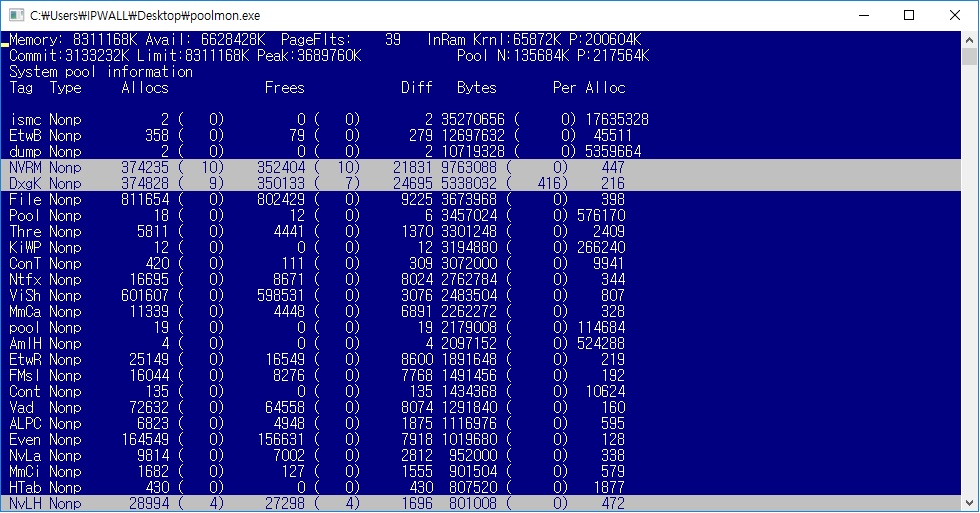This screenshot has width=980, height=513.
Task: Click the scrollbar down arrow
Action: coord(969,502)
